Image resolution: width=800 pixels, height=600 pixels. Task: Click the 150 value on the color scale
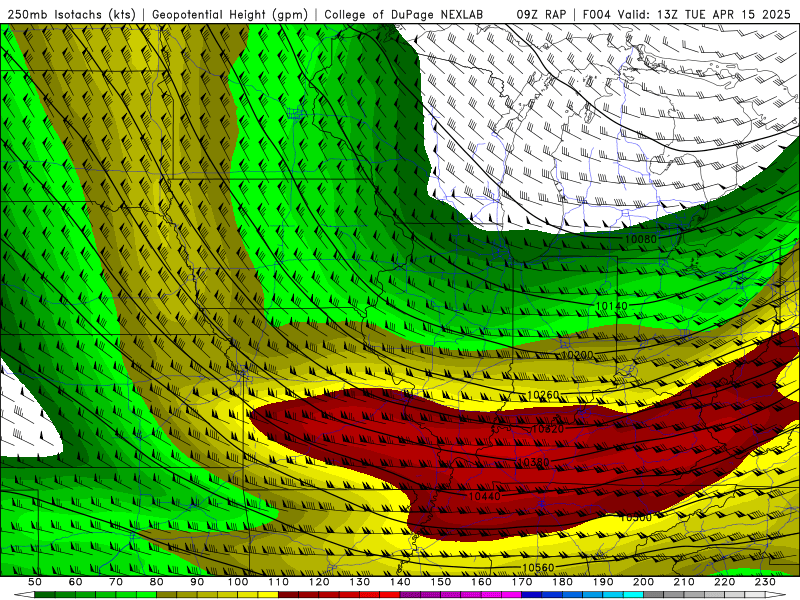click(x=441, y=582)
